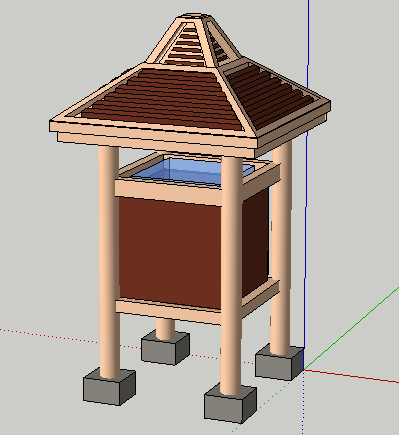Select the large front brown panel of the box

point(170,252)
